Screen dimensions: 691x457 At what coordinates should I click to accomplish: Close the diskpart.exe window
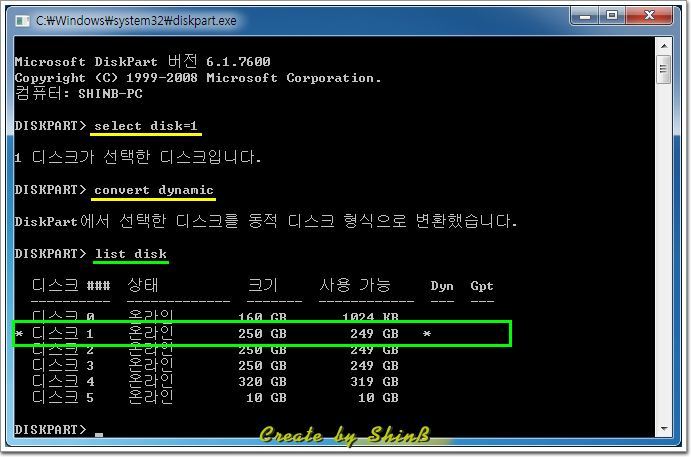pos(649,16)
